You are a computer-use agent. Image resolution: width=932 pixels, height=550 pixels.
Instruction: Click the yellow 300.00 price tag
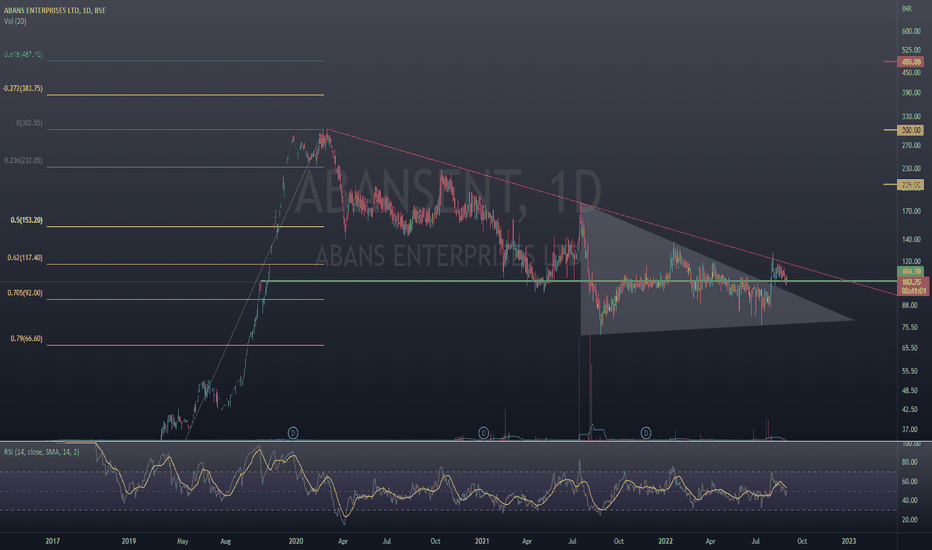[911, 130]
